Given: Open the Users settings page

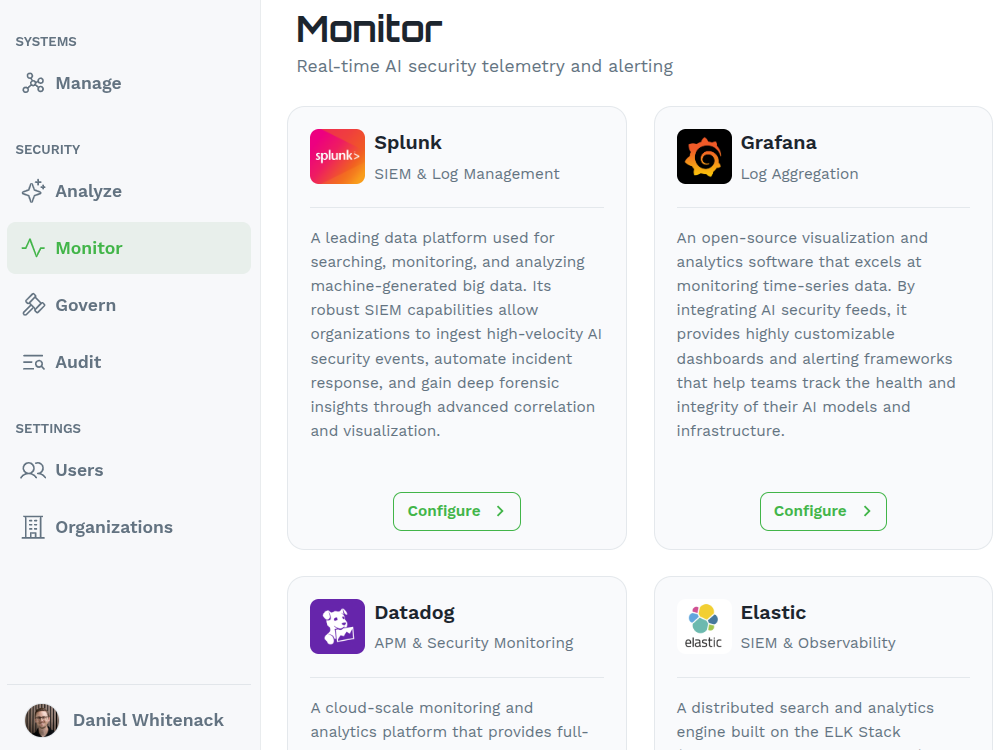Looking at the screenshot, I should [129, 470].
